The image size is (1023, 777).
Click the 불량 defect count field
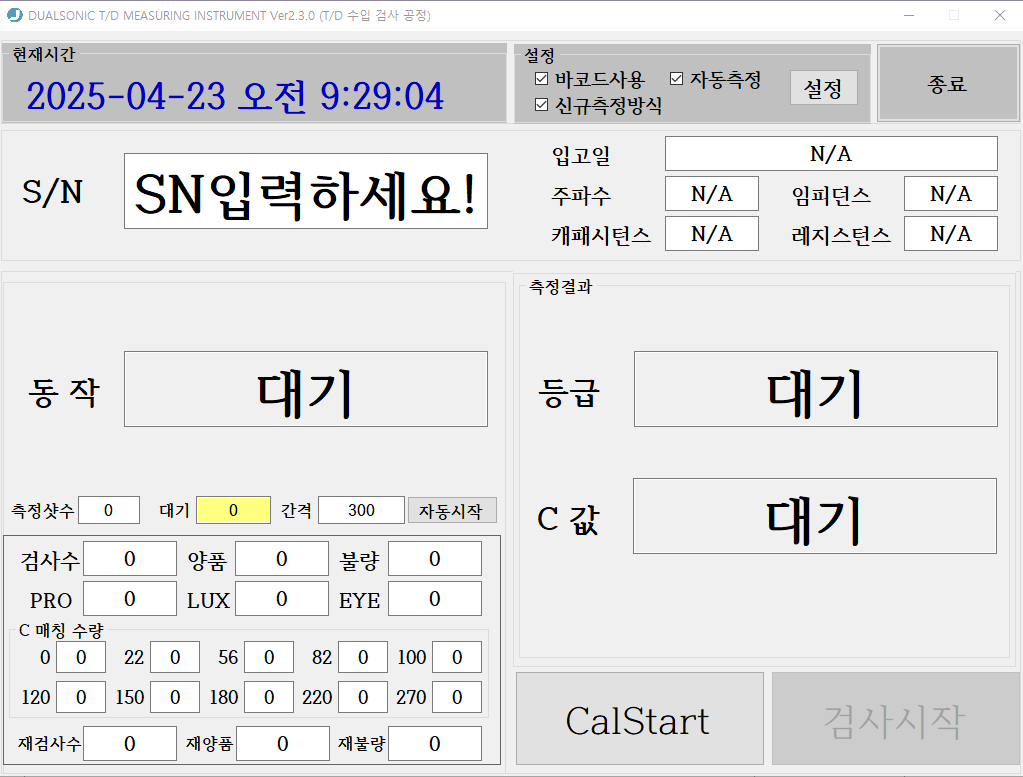coord(434,558)
